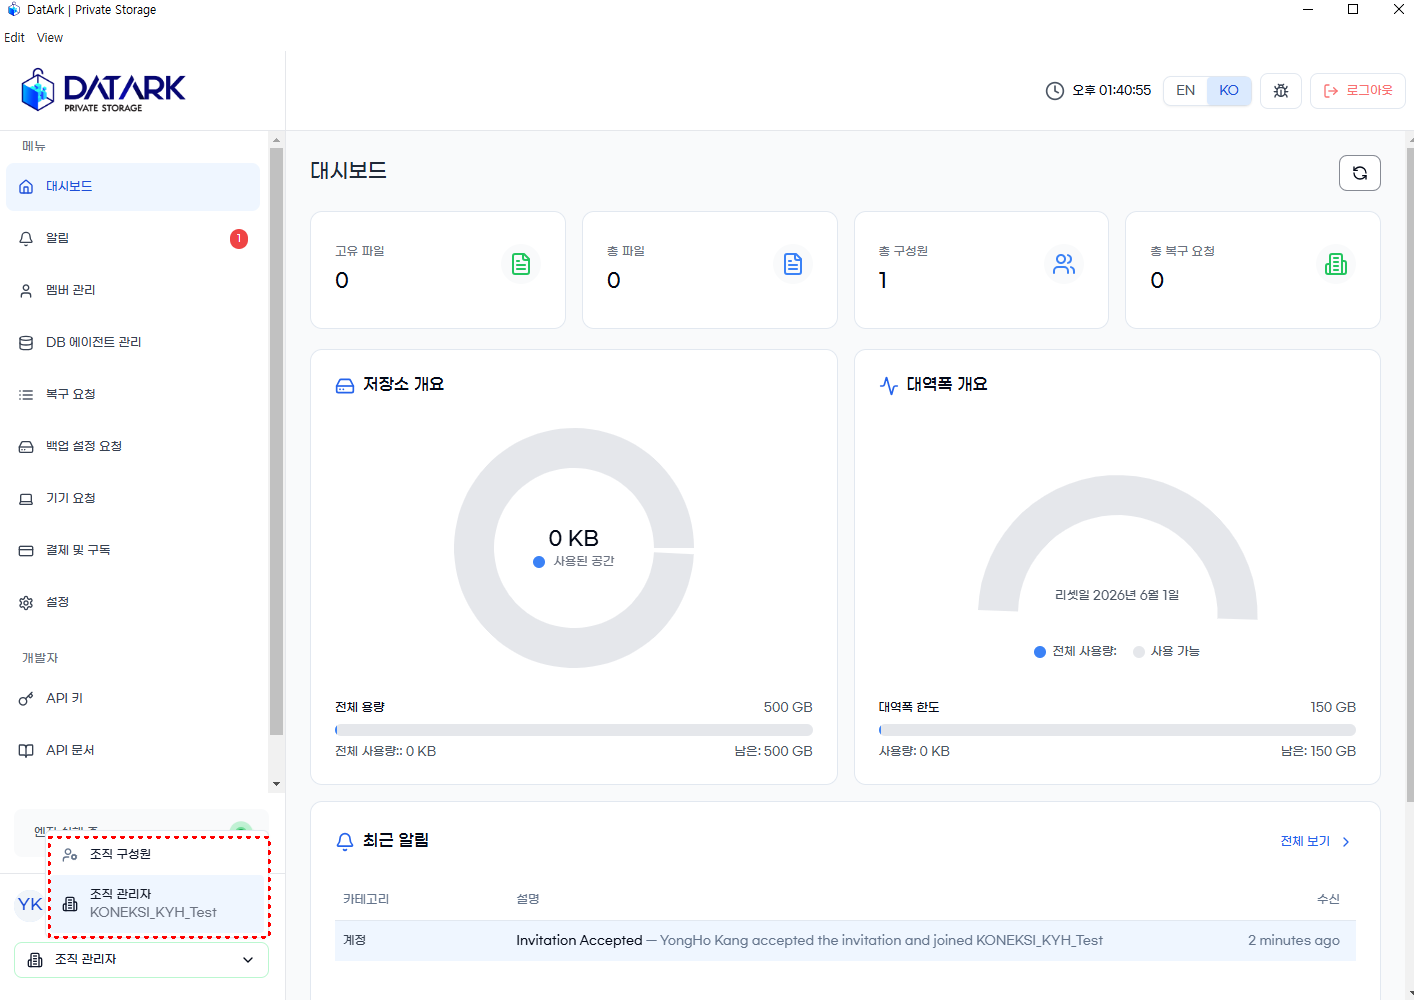
Task: Select 복구 요청 in sidebar
Action: point(133,395)
